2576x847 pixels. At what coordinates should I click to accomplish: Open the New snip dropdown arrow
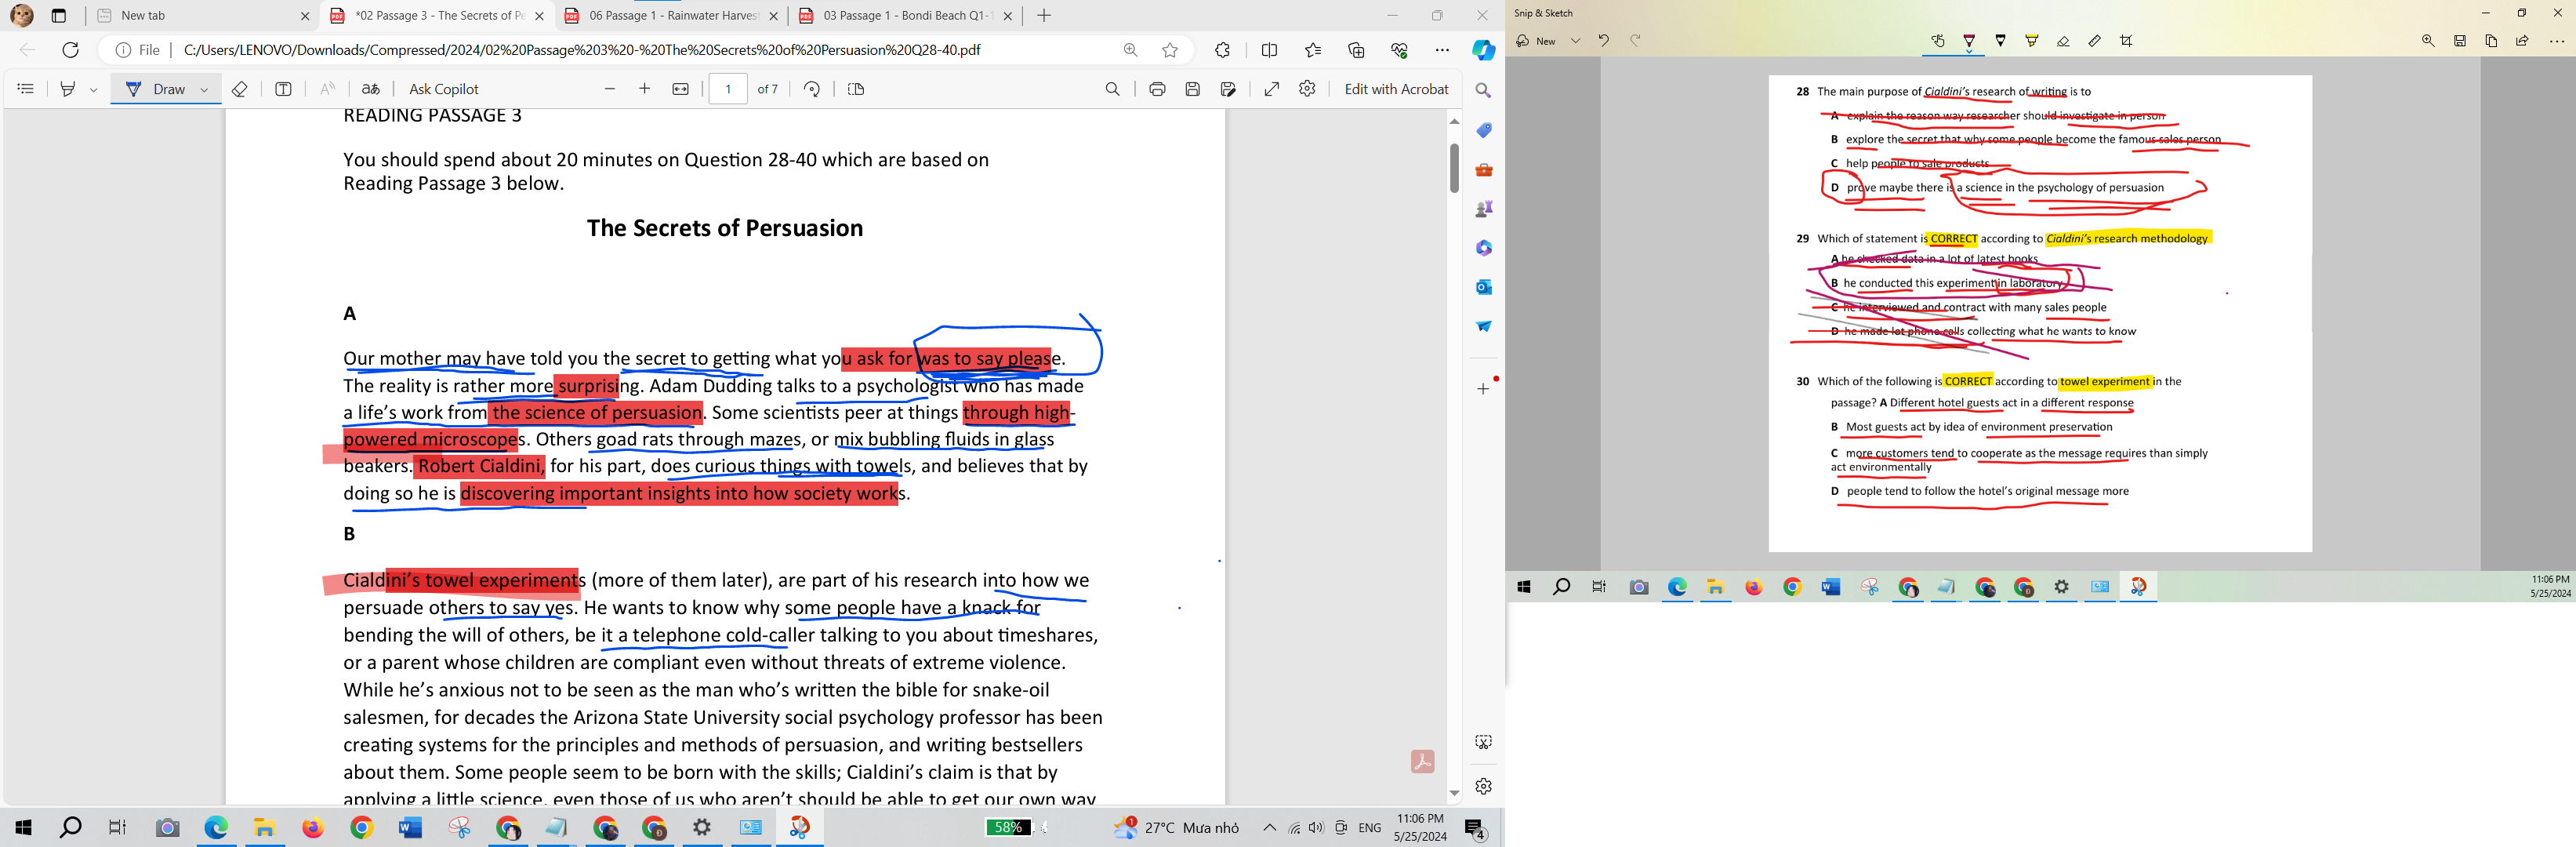click(x=1575, y=41)
